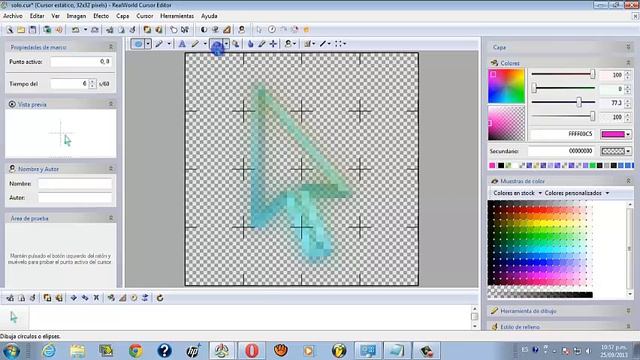Collapse the Muestras de color panel
Viewport: 640px width, 360px height.
point(628,181)
